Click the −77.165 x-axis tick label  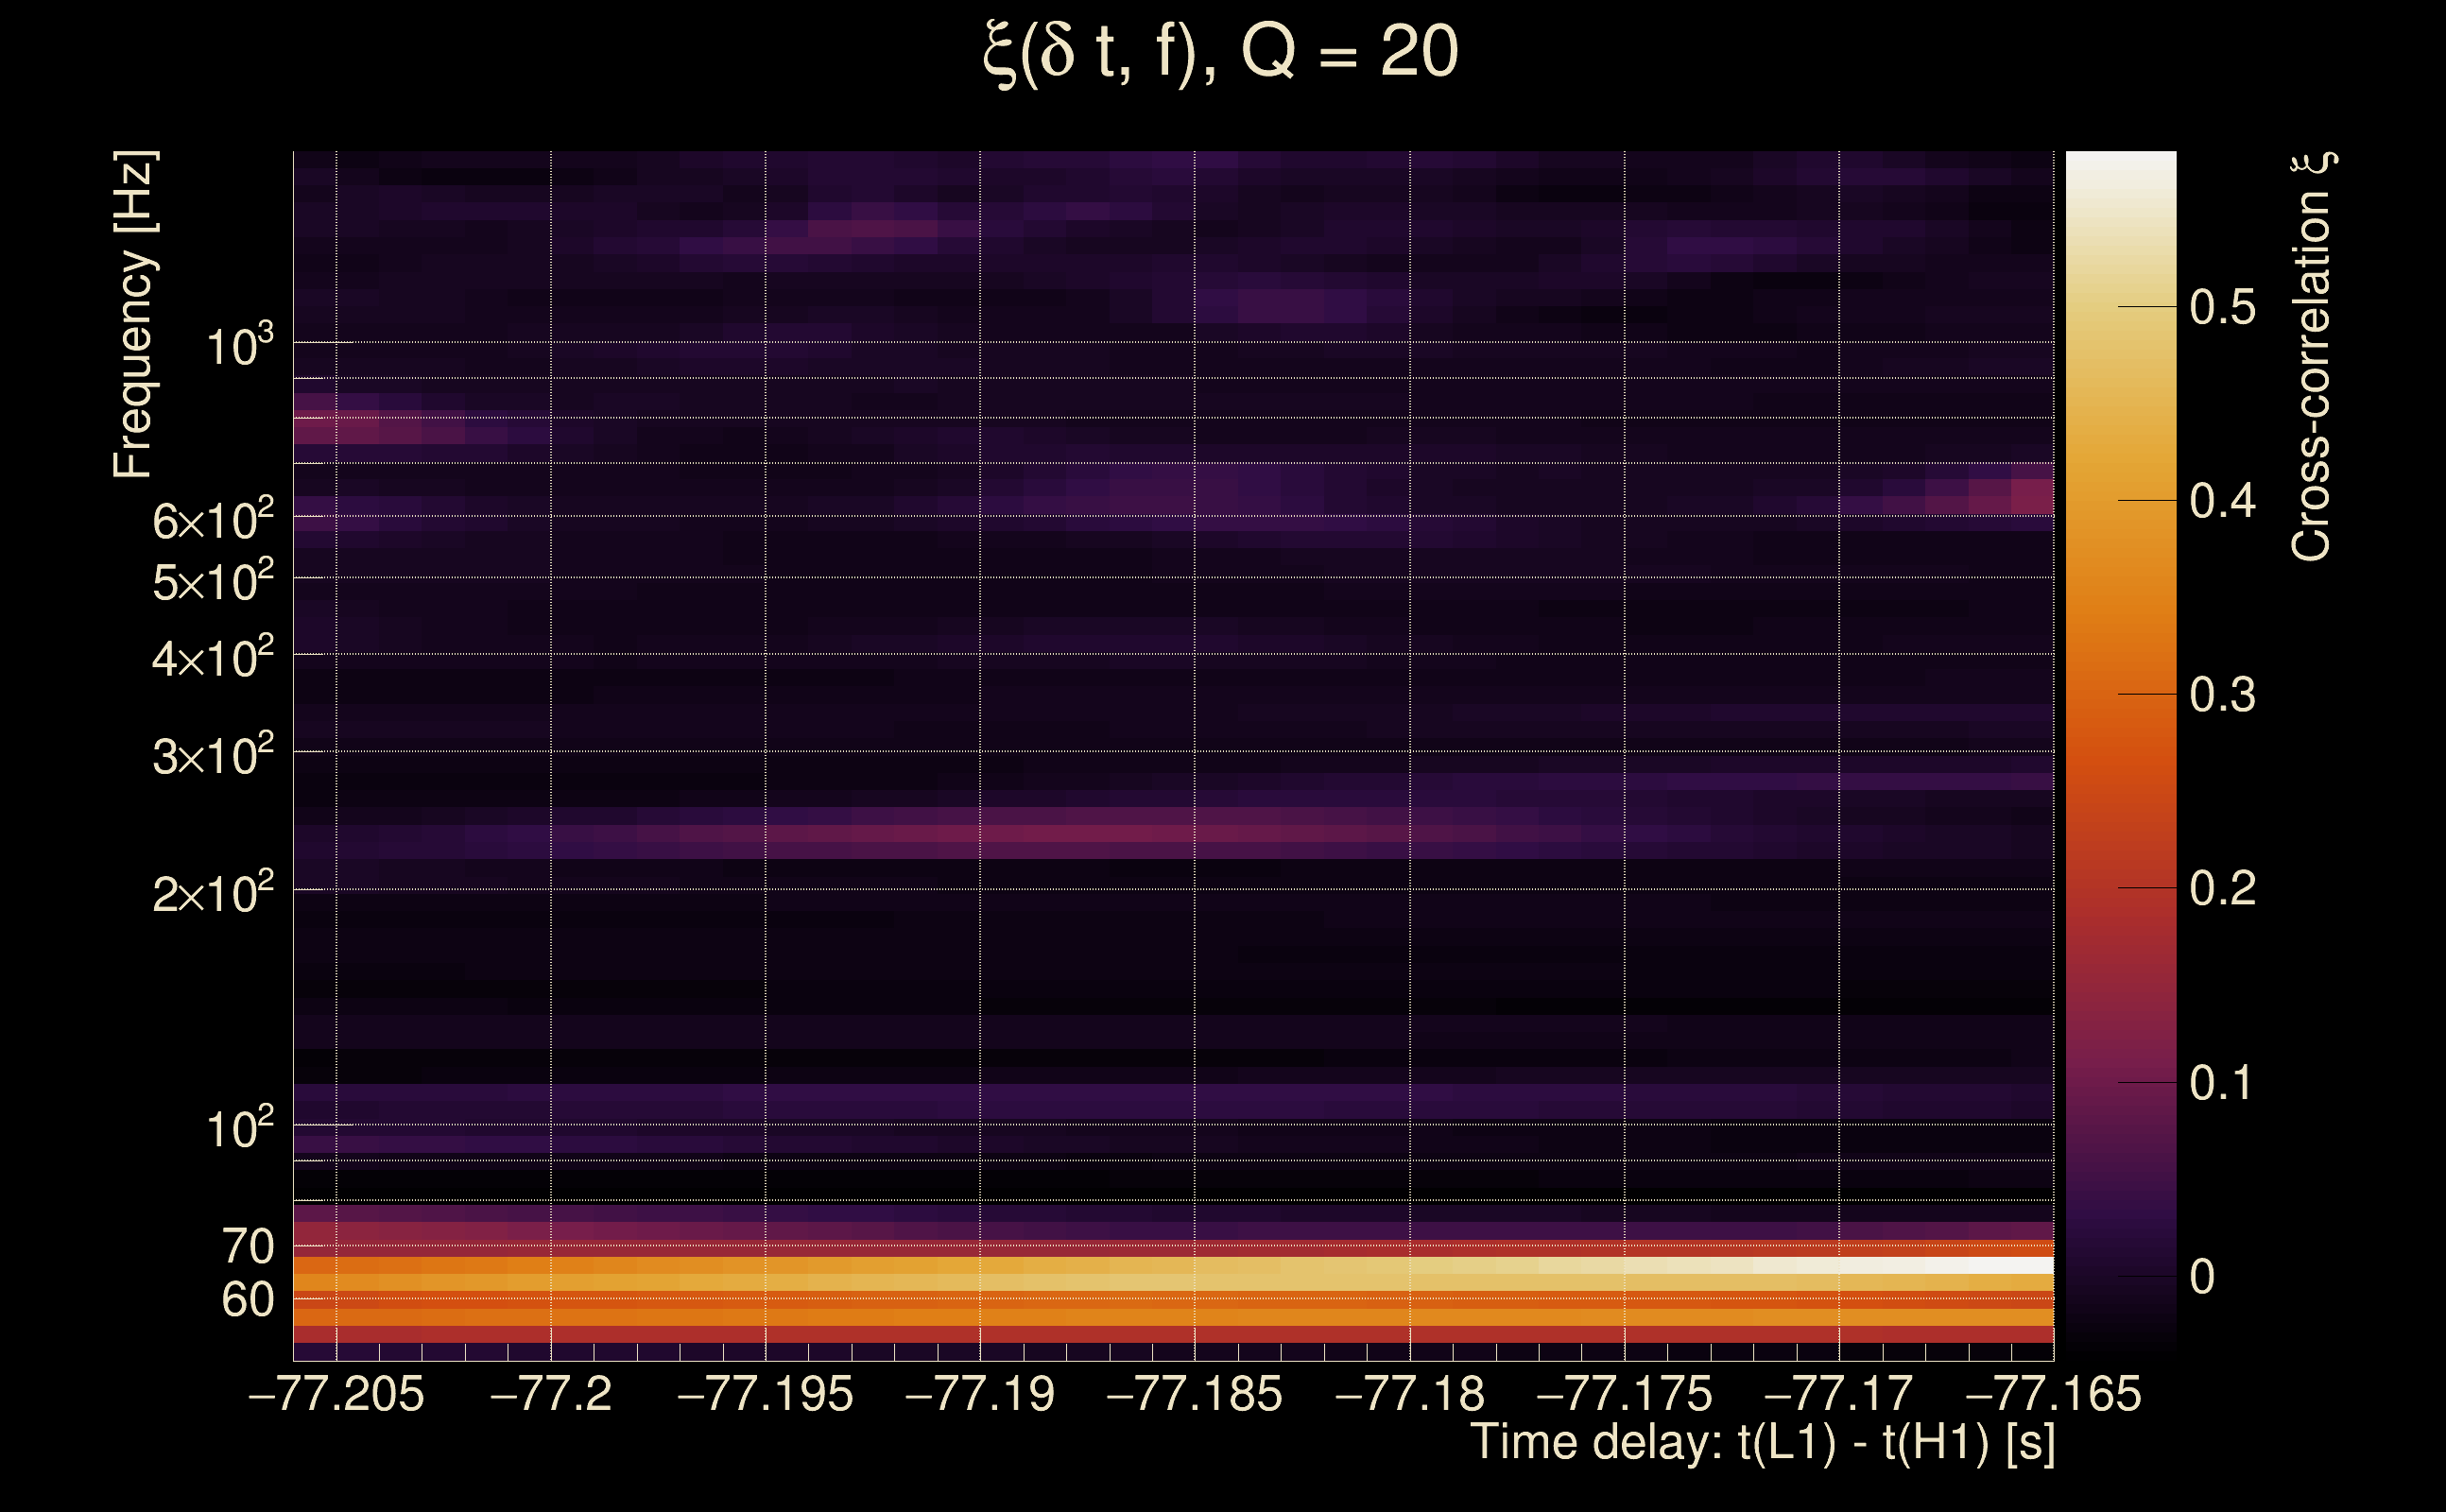pos(2054,1394)
